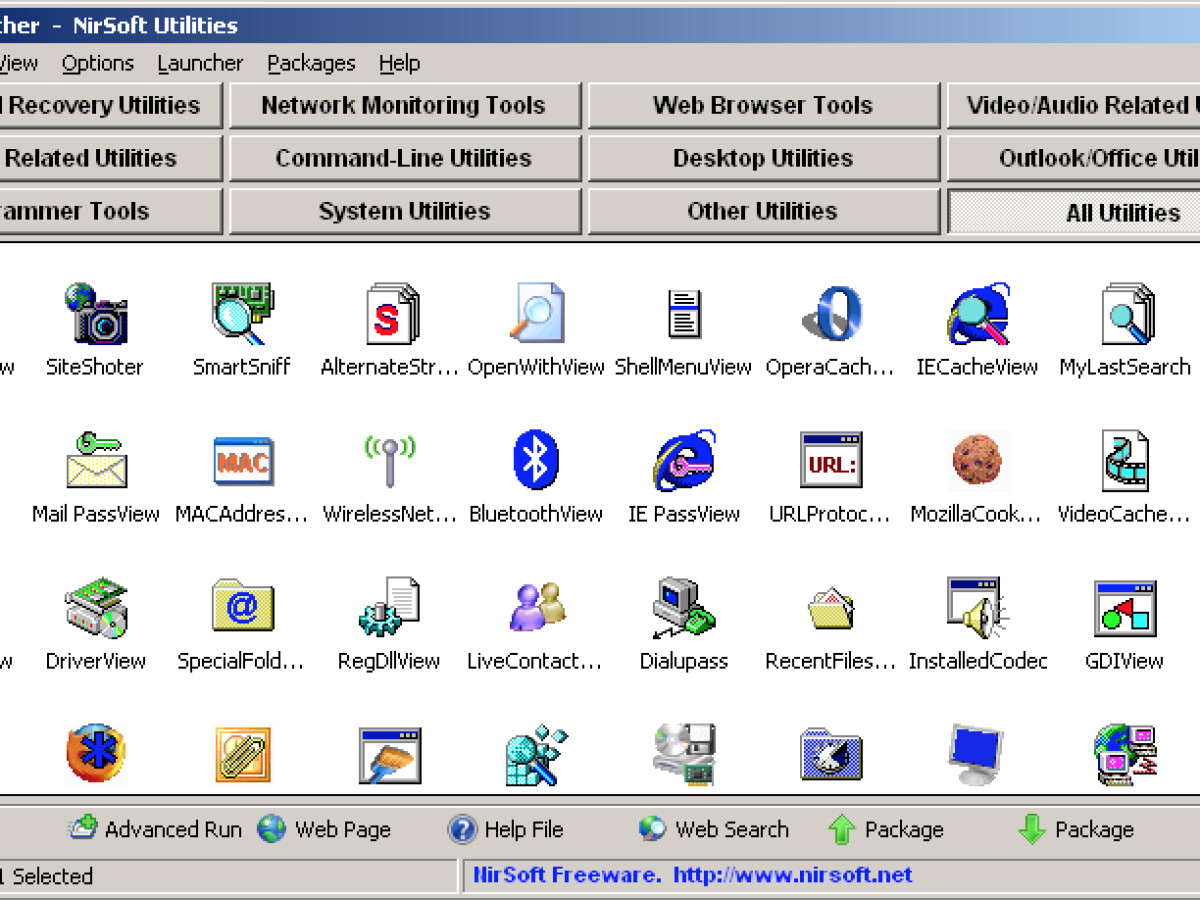1200x900 pixels.
Task: Open the Launcher menu
Action: (x=200, y=63)
